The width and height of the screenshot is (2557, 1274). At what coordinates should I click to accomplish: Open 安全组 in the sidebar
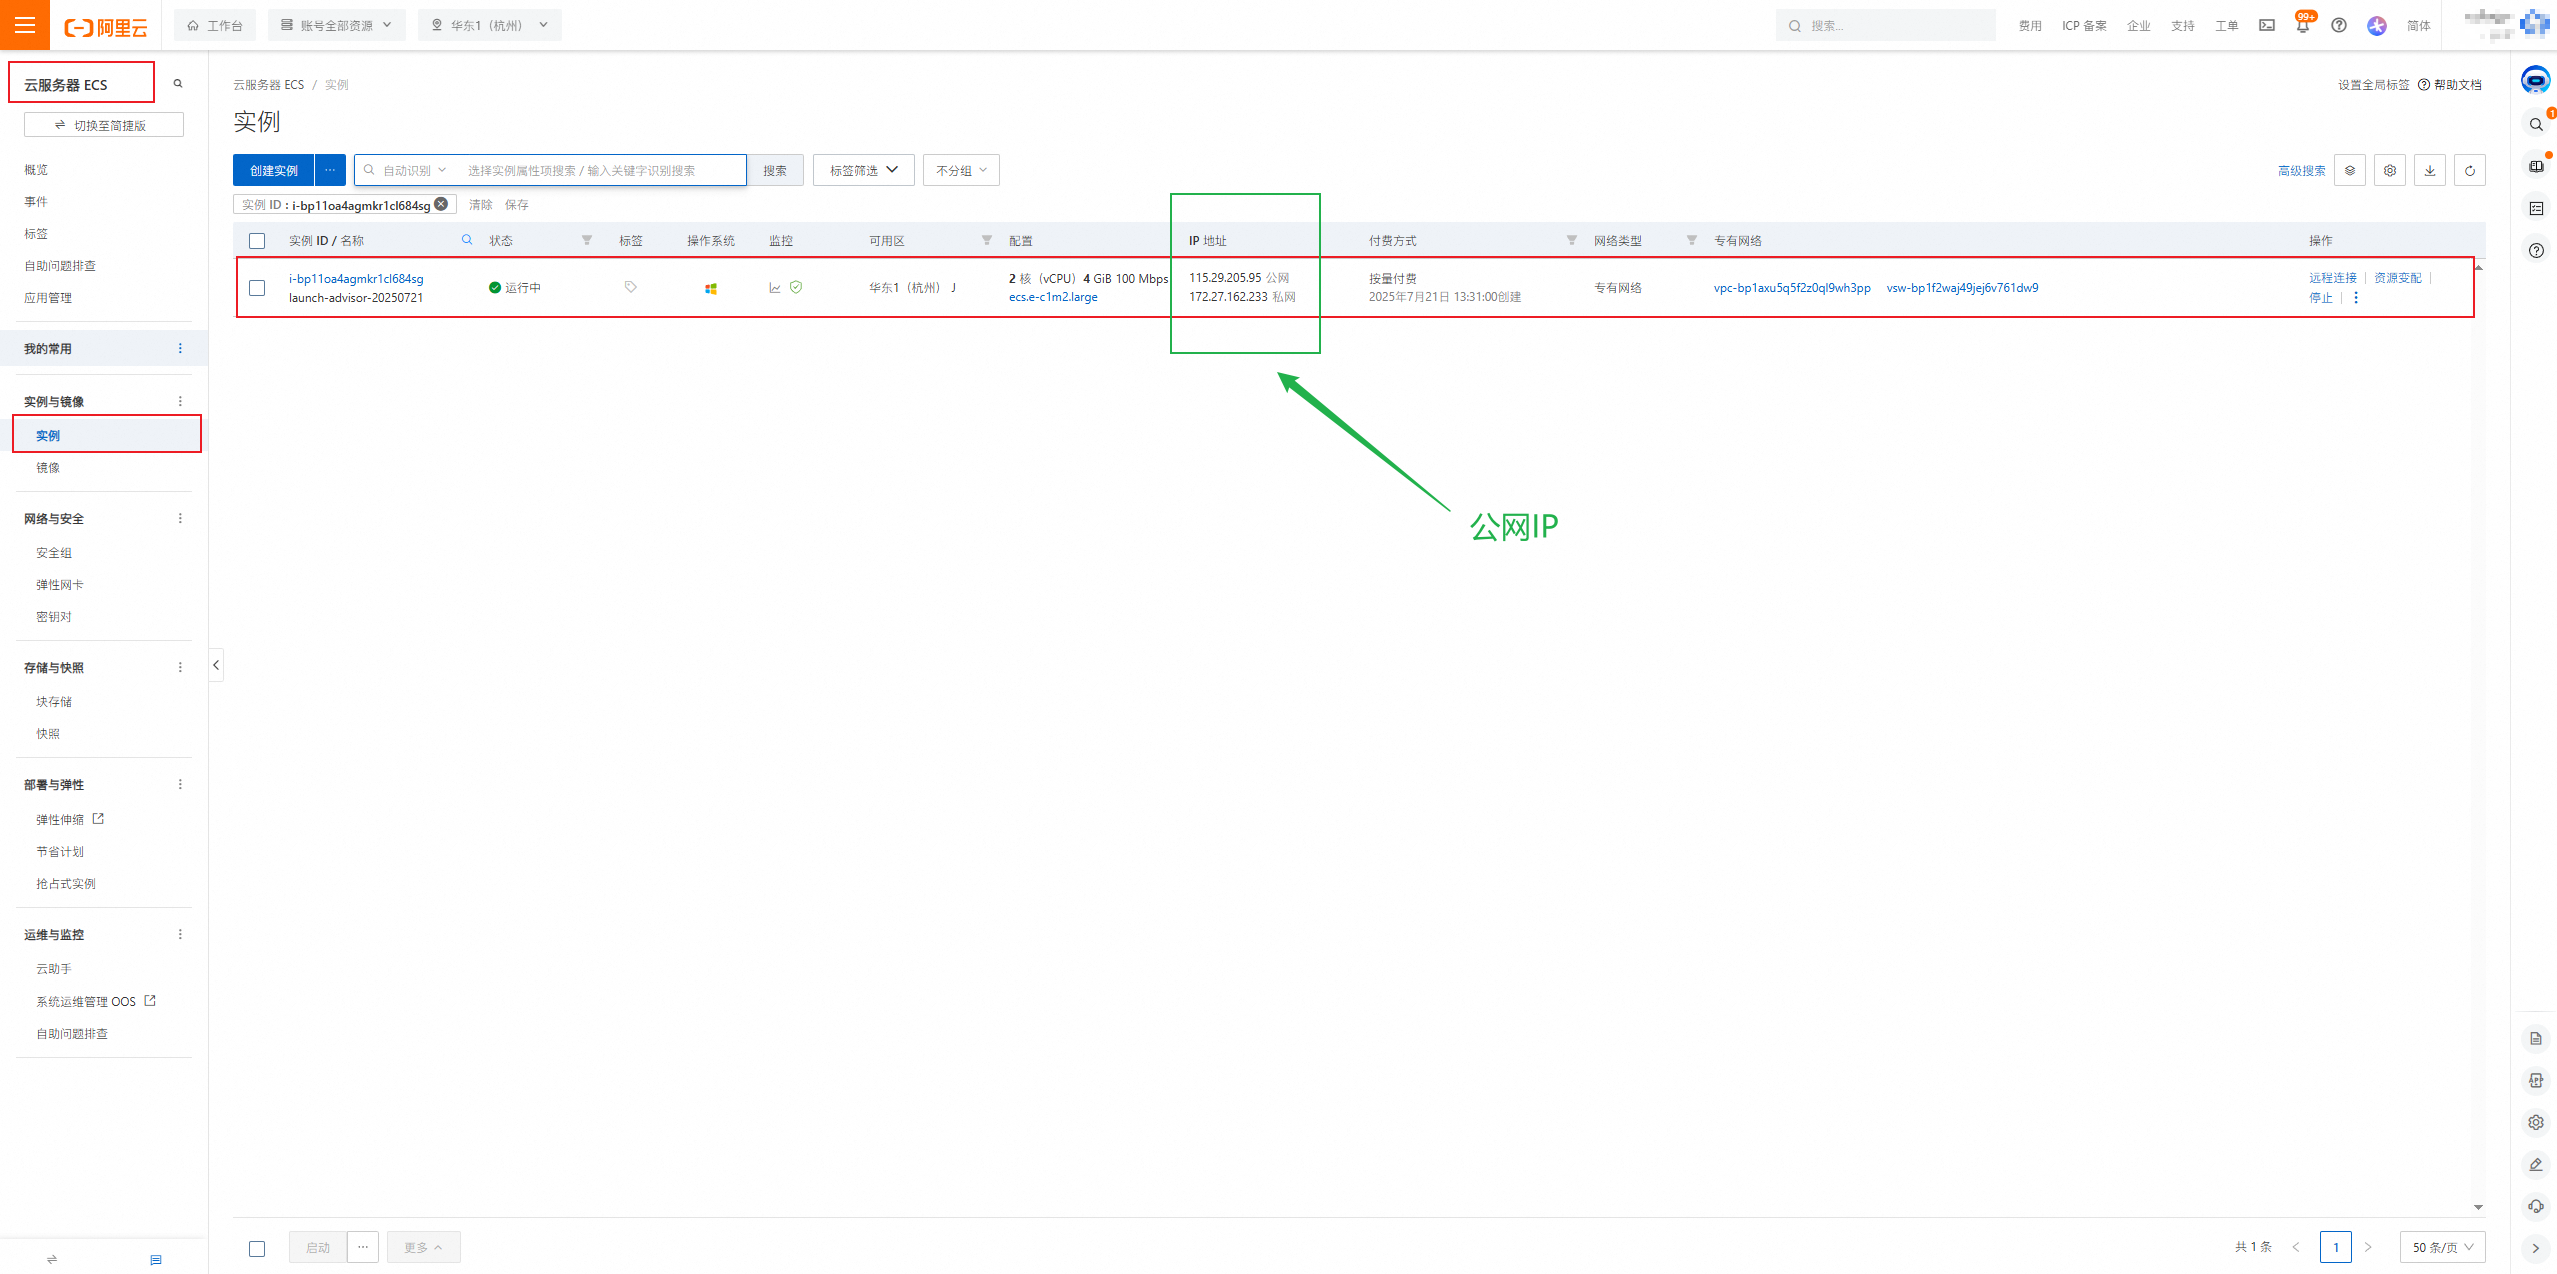54,553
